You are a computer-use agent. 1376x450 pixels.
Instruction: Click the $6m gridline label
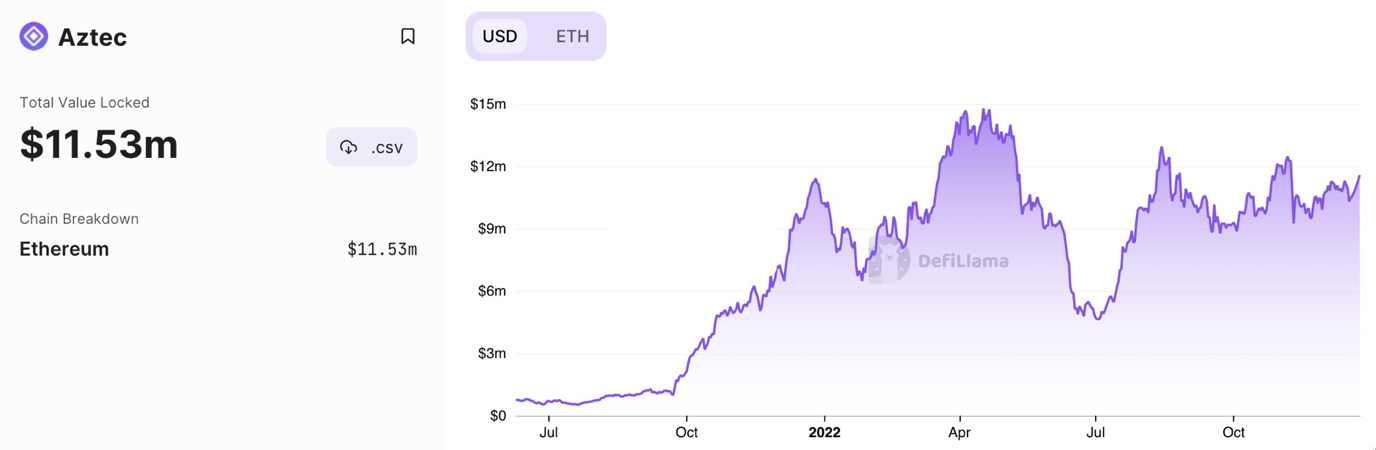(490, 291)
